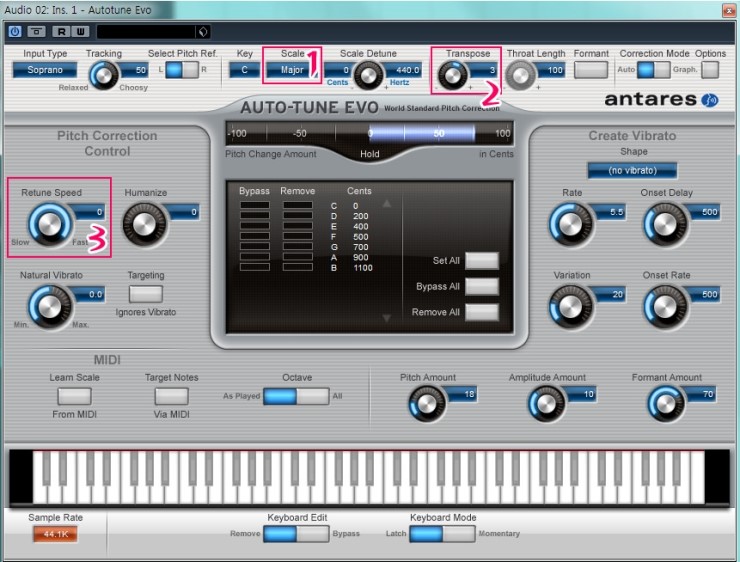Click the Formant Amount value 70
The image size is (740, 562).
(x=701, y=394)
